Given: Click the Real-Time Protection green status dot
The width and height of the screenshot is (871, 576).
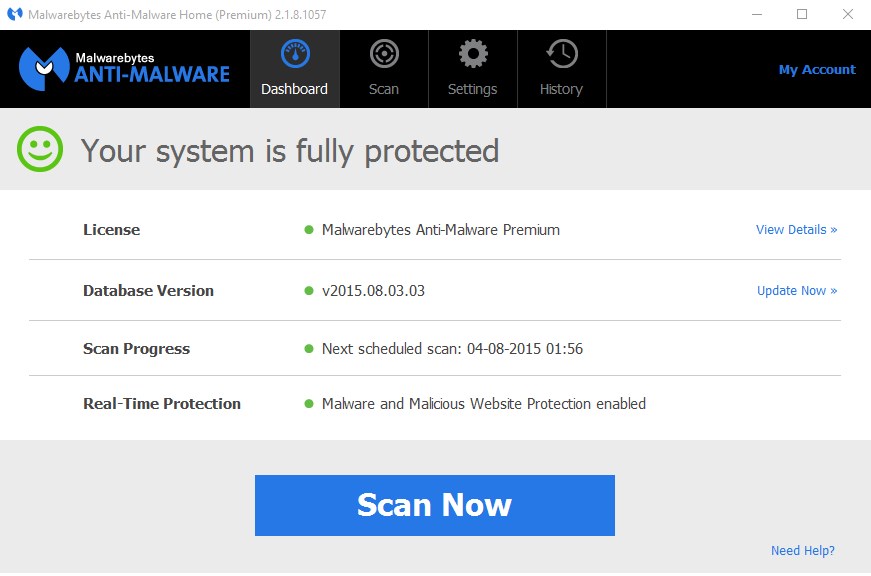Looking at the screenshot, I should point(309,404).
